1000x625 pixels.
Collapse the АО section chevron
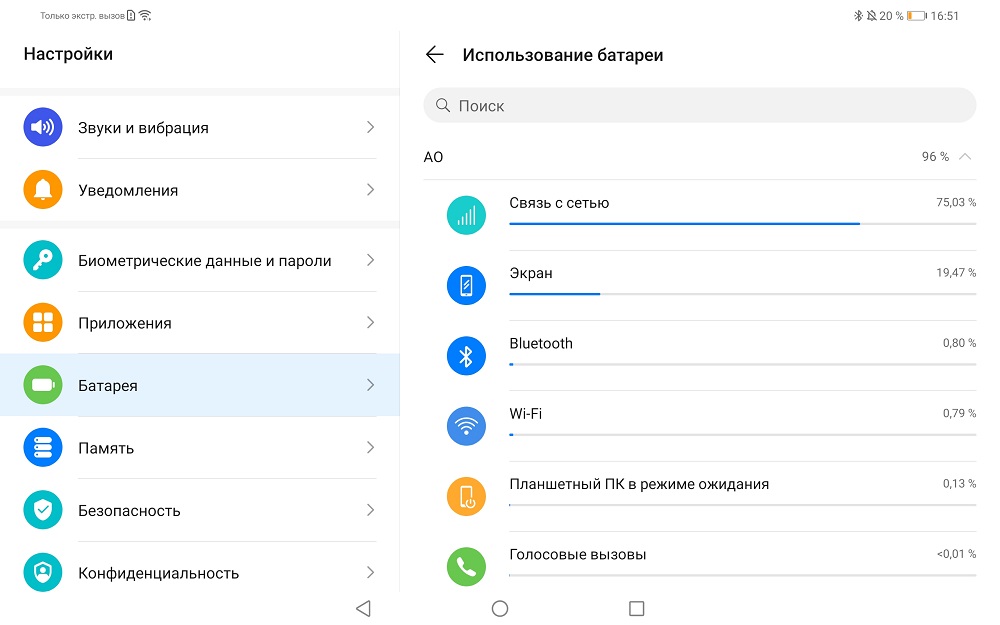click(x=965, y=156)
